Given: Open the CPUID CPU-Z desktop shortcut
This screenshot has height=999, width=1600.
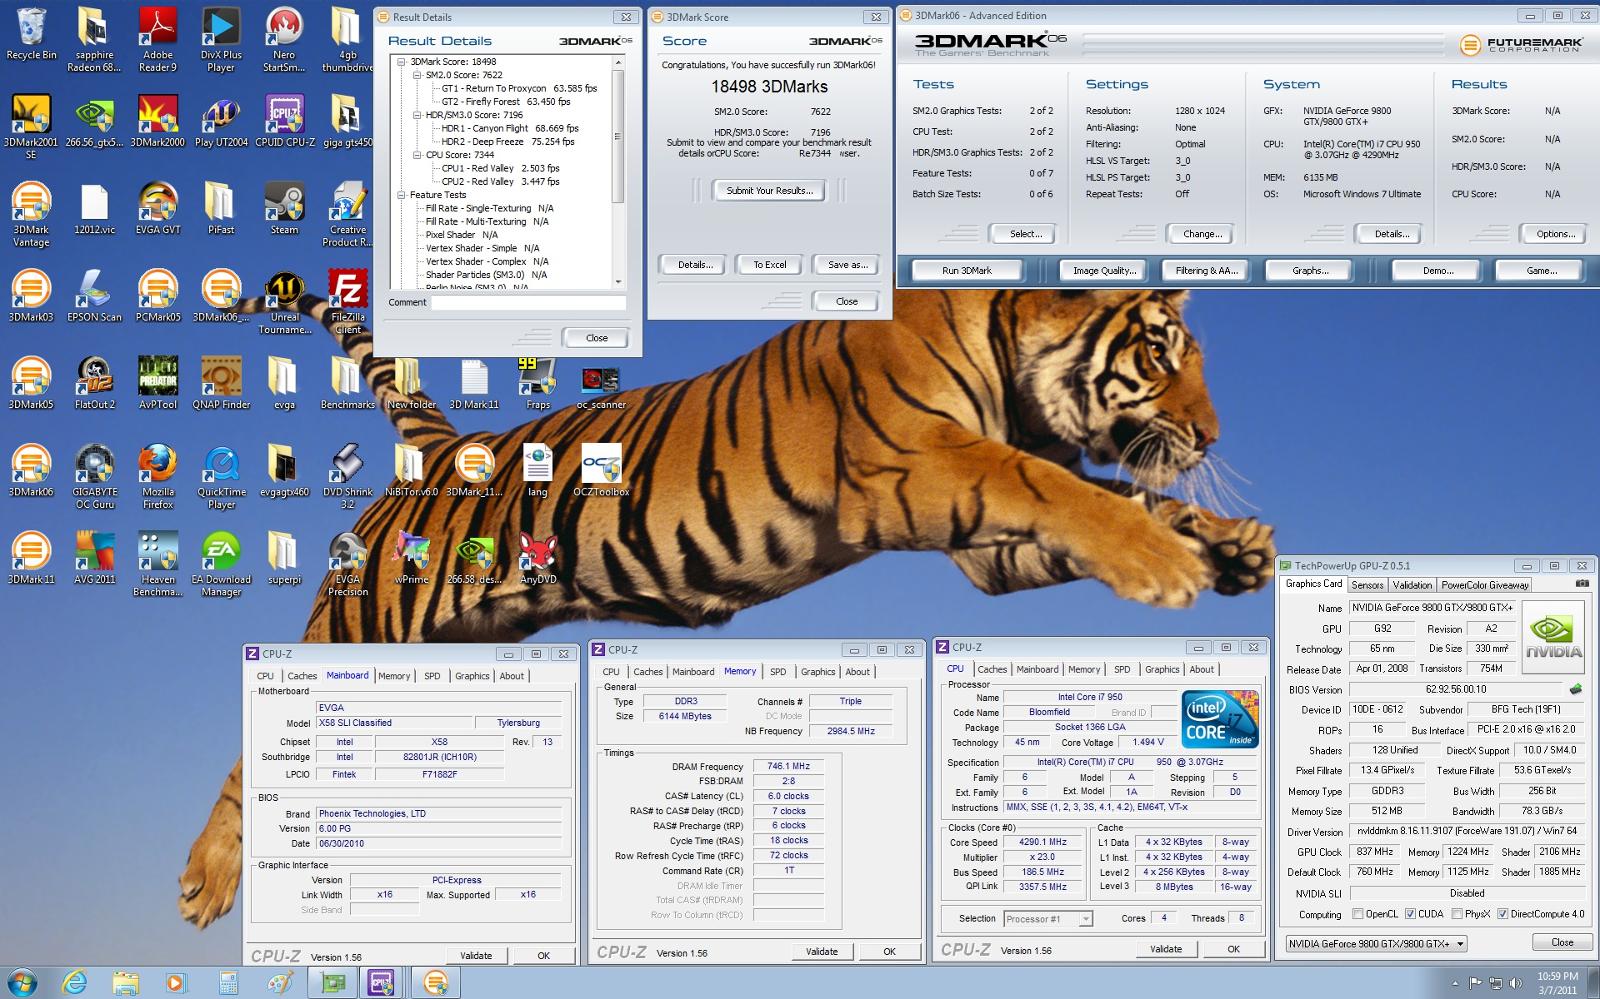Looking at the screenshot, I should tap(284, 122).
